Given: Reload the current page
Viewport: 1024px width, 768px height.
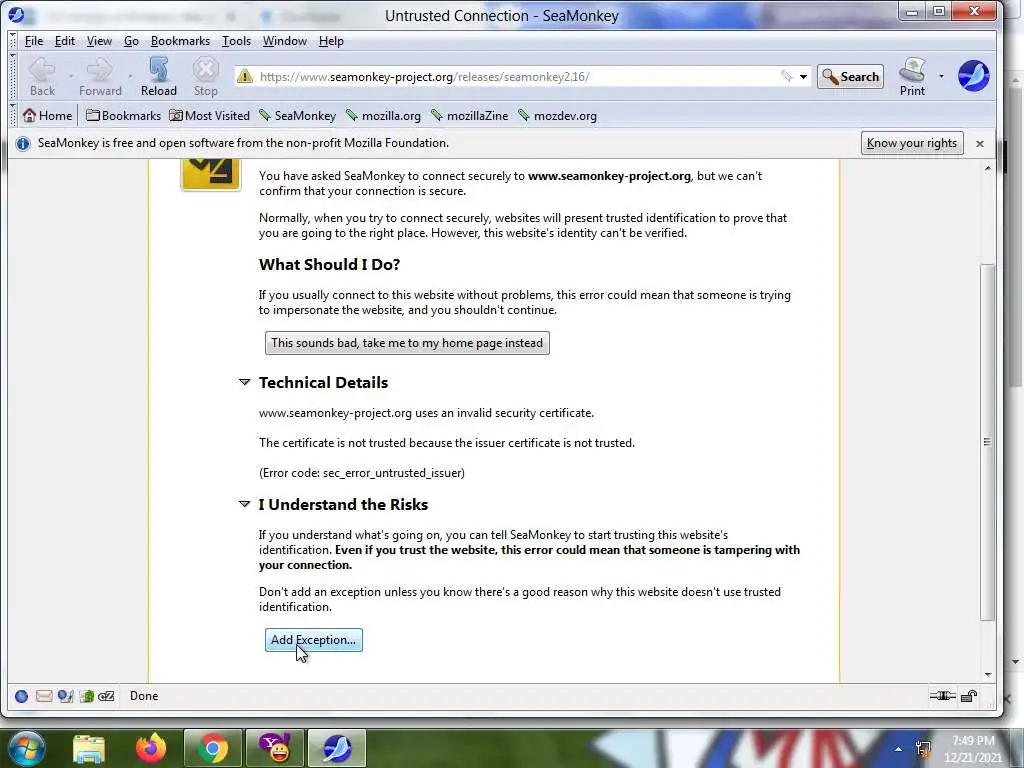Looking at the screenshot, I should [159, 77].
